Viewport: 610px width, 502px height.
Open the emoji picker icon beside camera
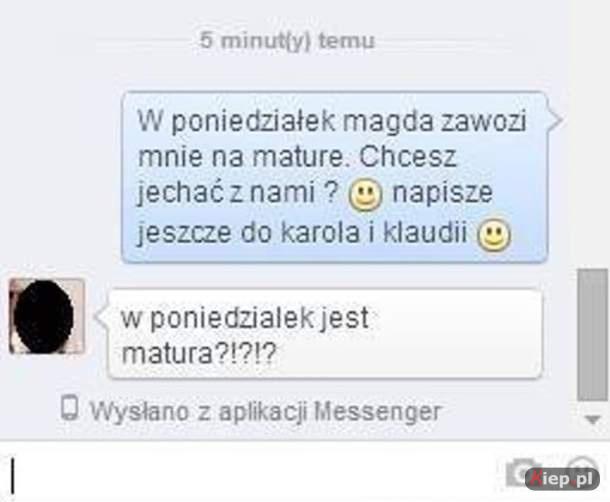[582, 466]
